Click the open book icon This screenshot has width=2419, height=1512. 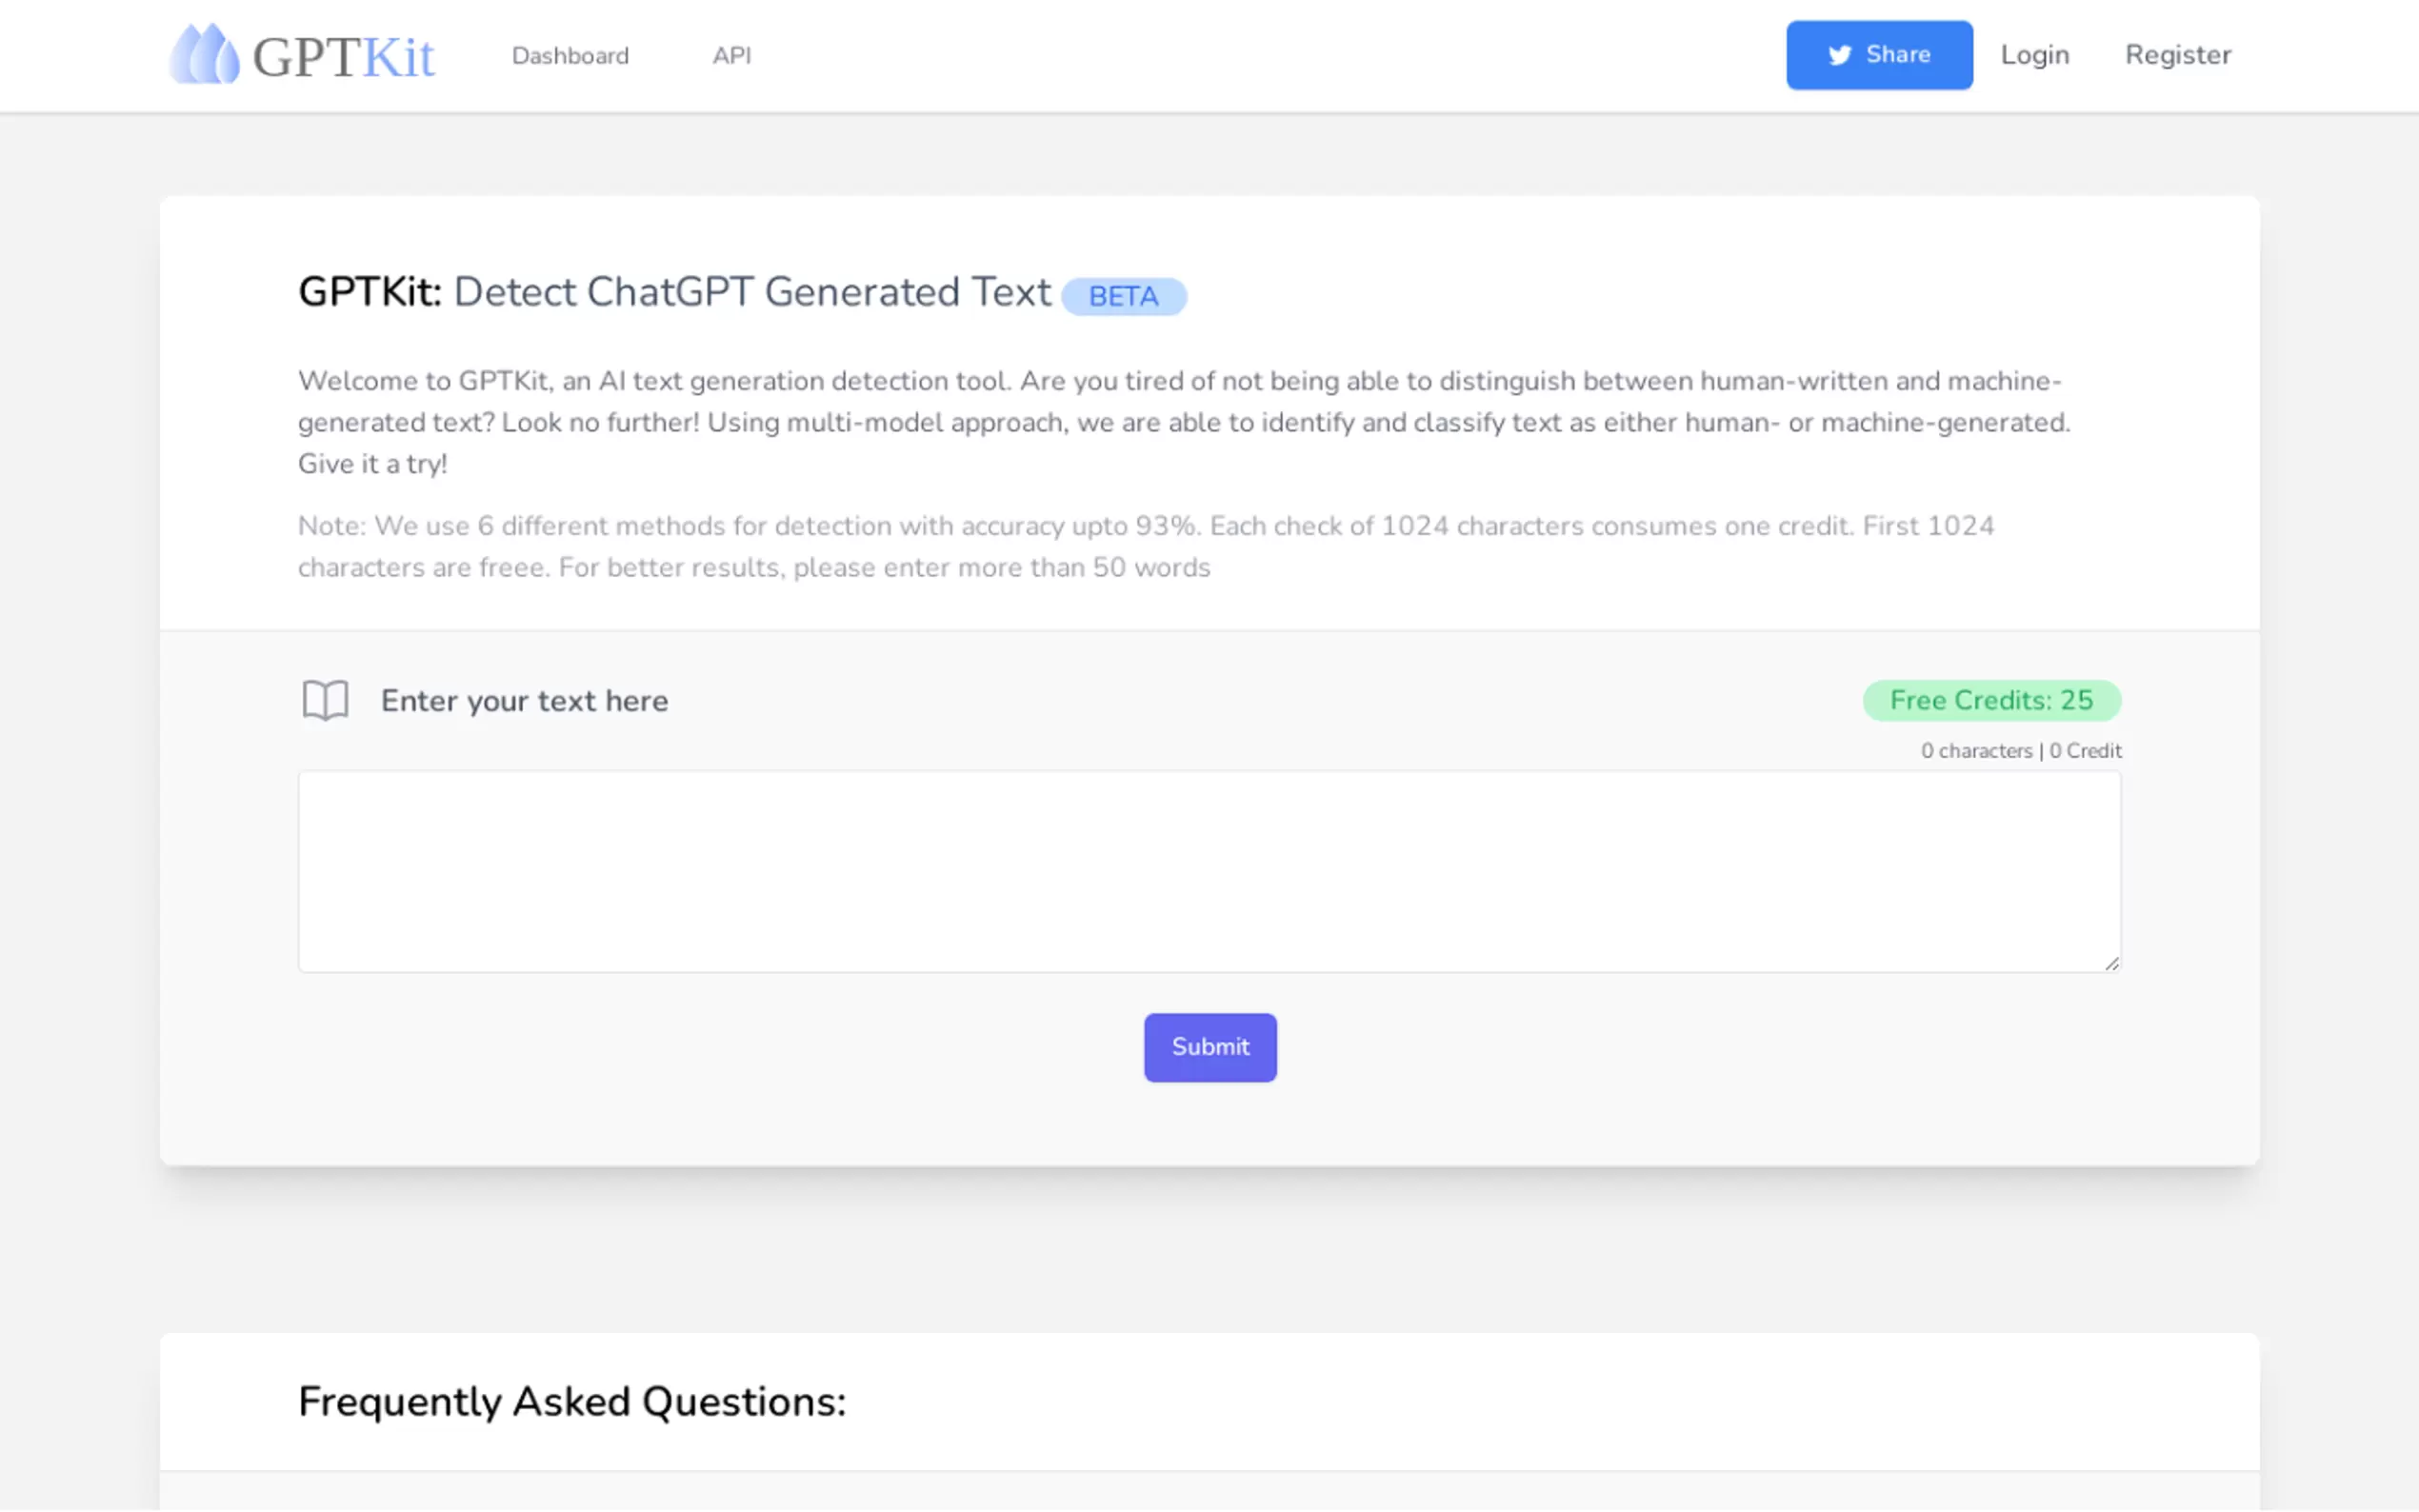click(x=325, y=700)
